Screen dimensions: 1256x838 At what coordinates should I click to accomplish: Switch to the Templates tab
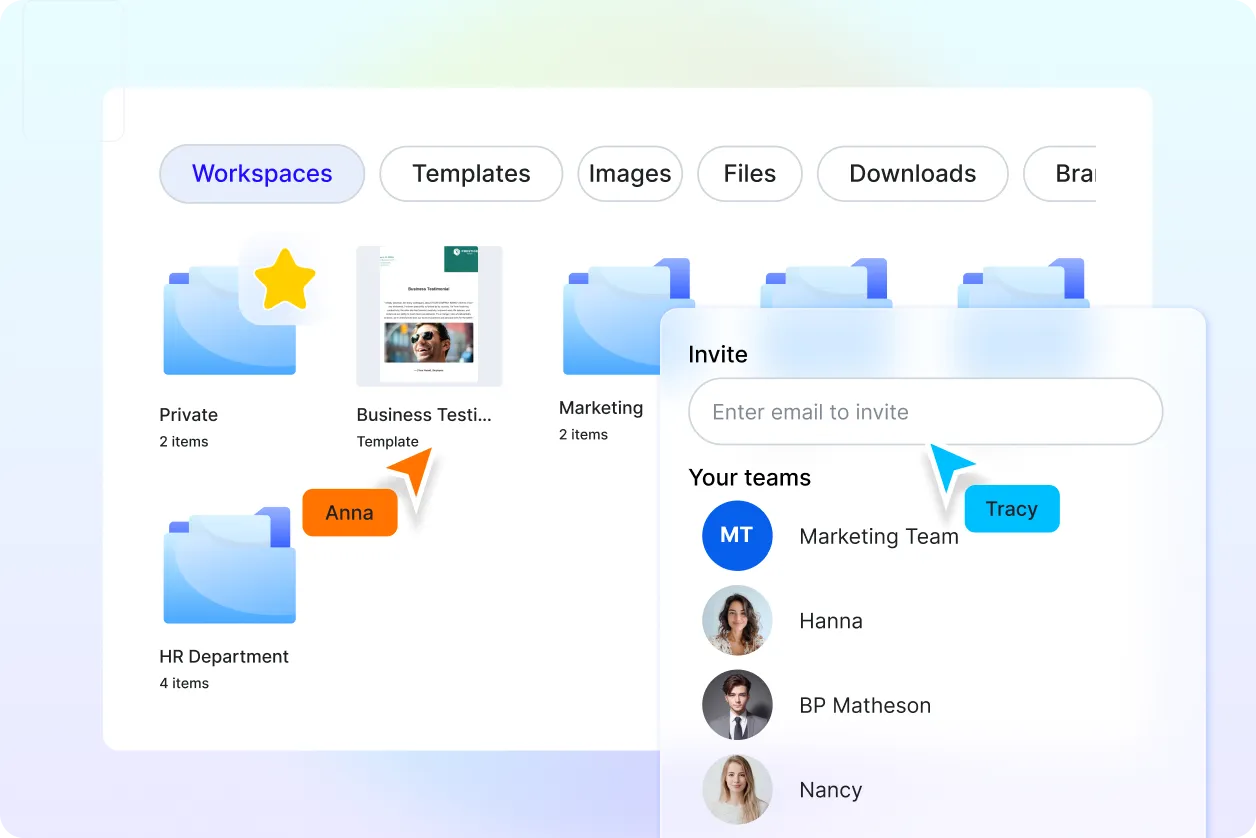(471, 174)
